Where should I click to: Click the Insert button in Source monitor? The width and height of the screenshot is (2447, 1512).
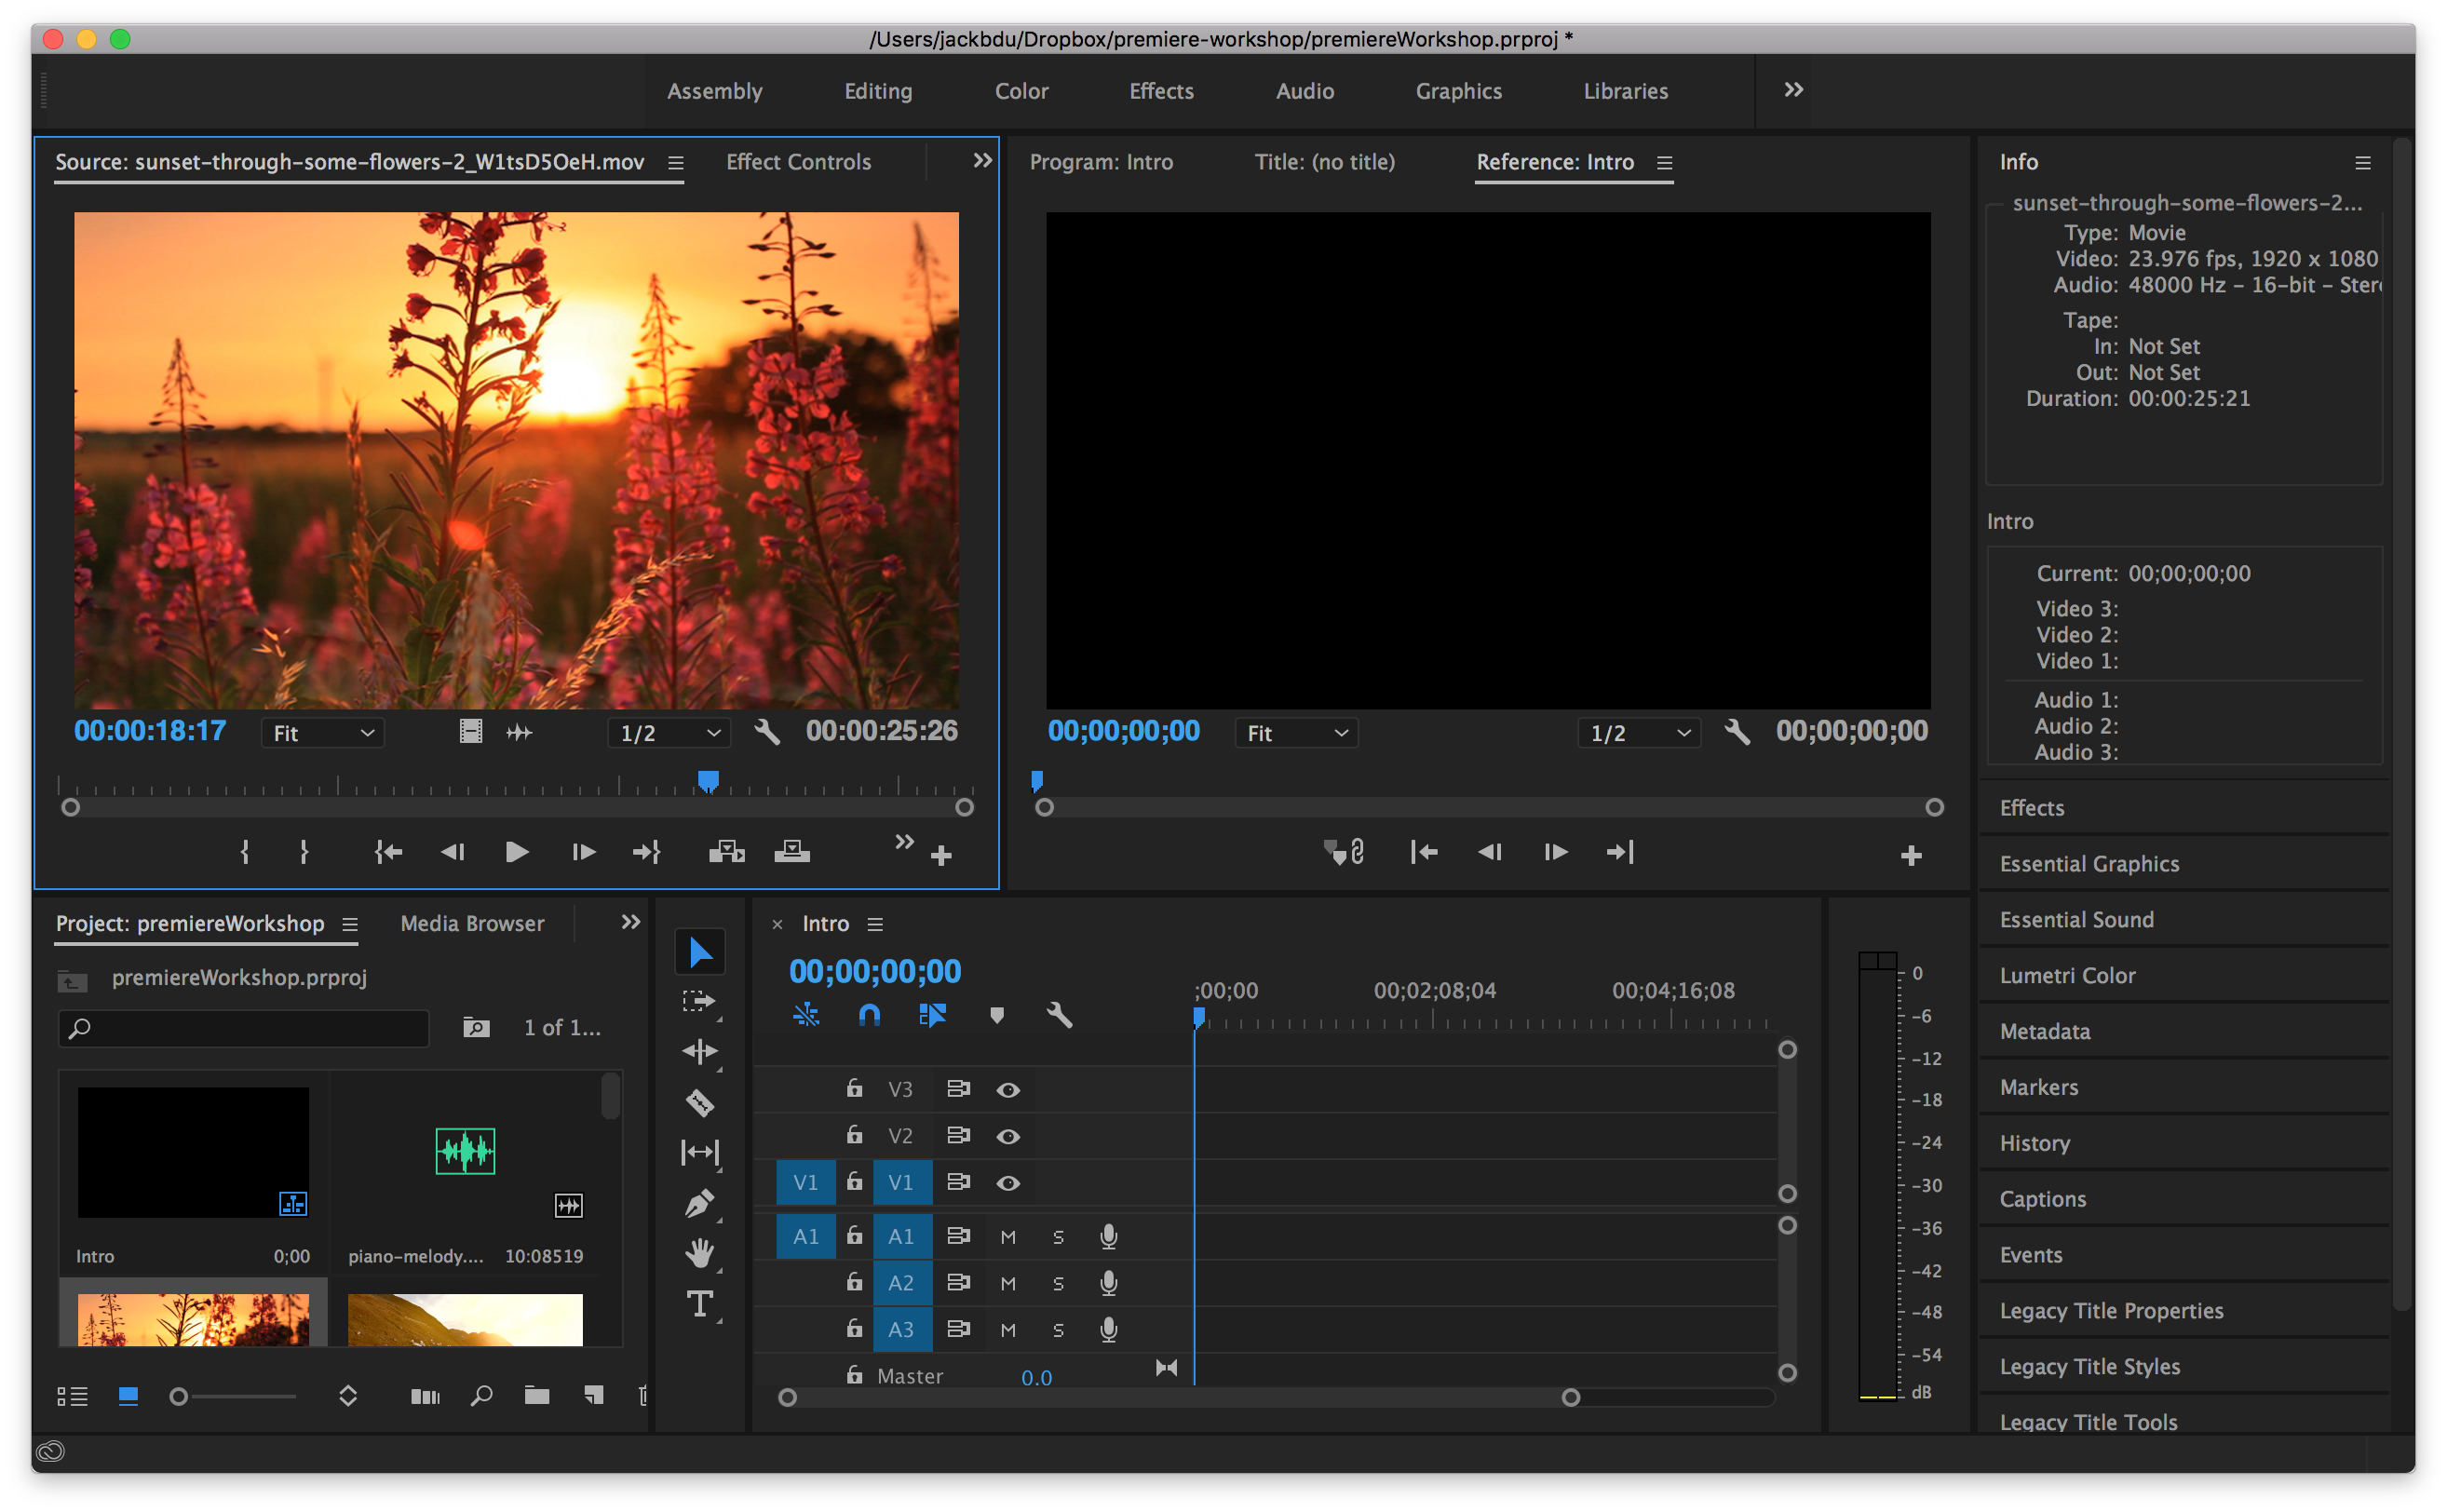click(x=726, y=852)
